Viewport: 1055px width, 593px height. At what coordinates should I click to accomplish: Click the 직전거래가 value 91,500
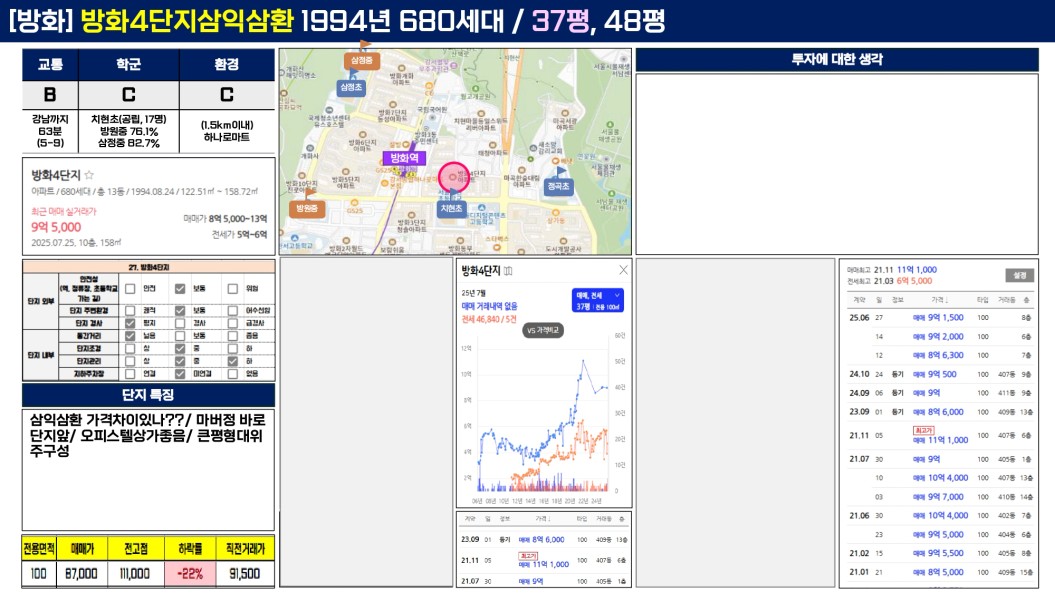point(245,574)
